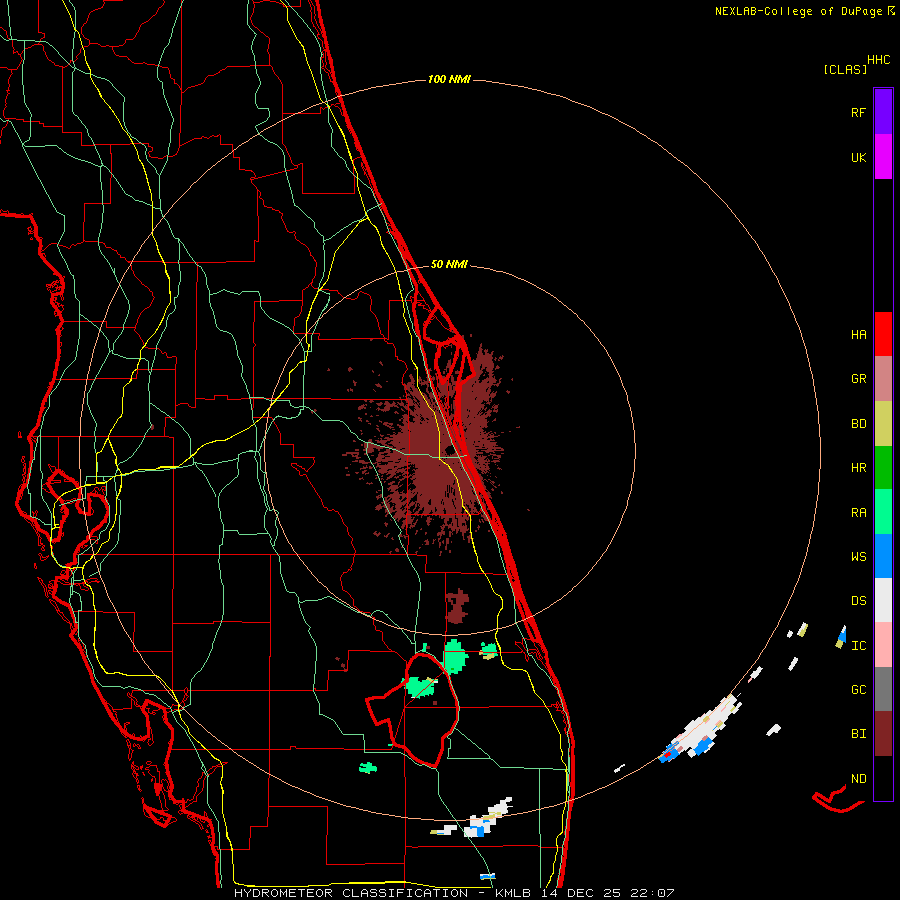
Task: Click the RA legend label
Action: point(858,513)
